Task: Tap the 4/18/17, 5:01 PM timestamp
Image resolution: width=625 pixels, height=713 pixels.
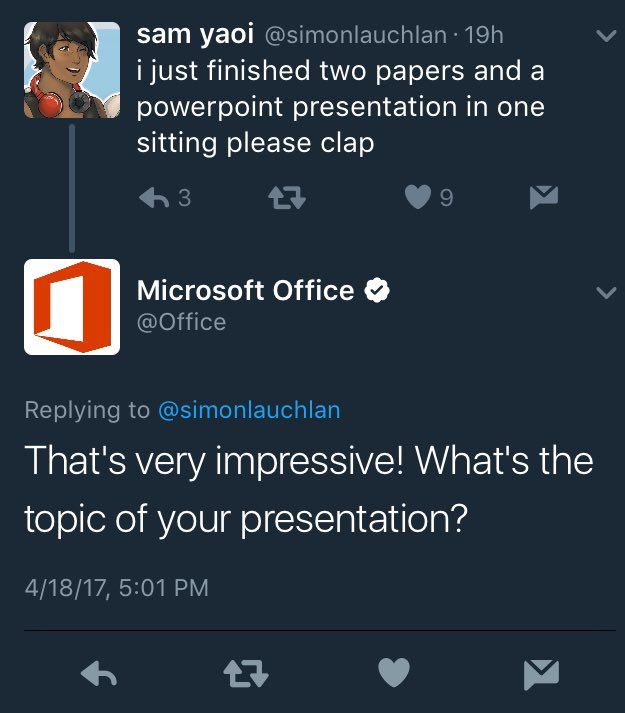Action: click(x=117, y=587)
